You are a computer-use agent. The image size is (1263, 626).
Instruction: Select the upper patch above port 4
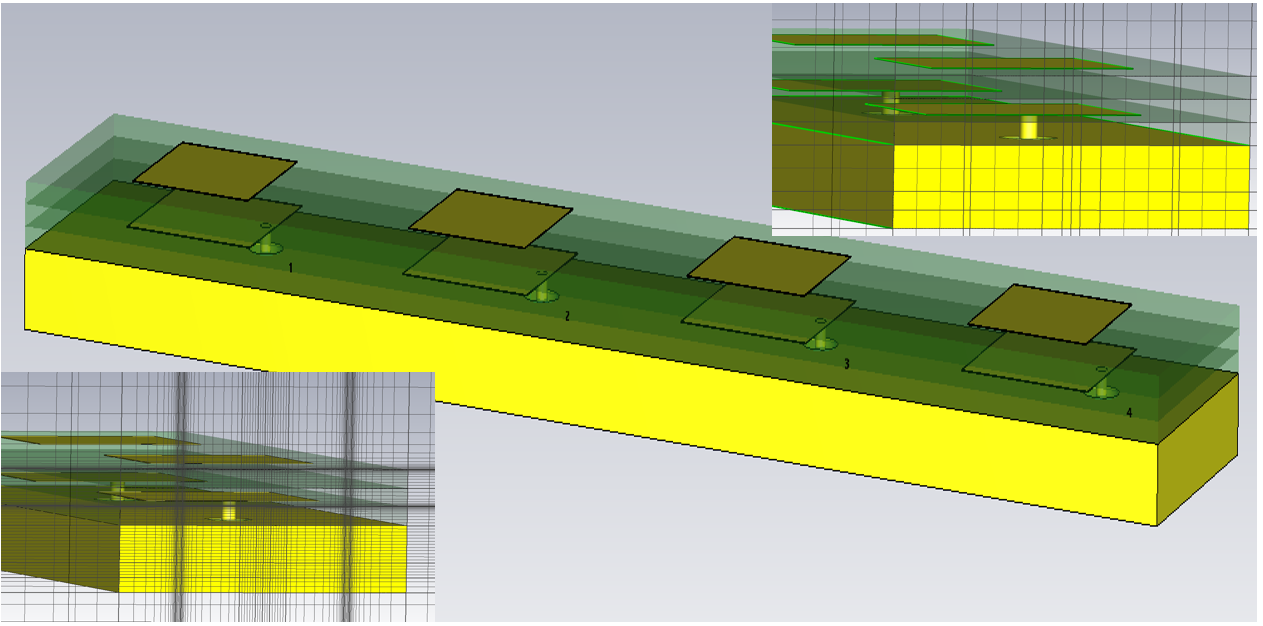(x=1049, y=313)
